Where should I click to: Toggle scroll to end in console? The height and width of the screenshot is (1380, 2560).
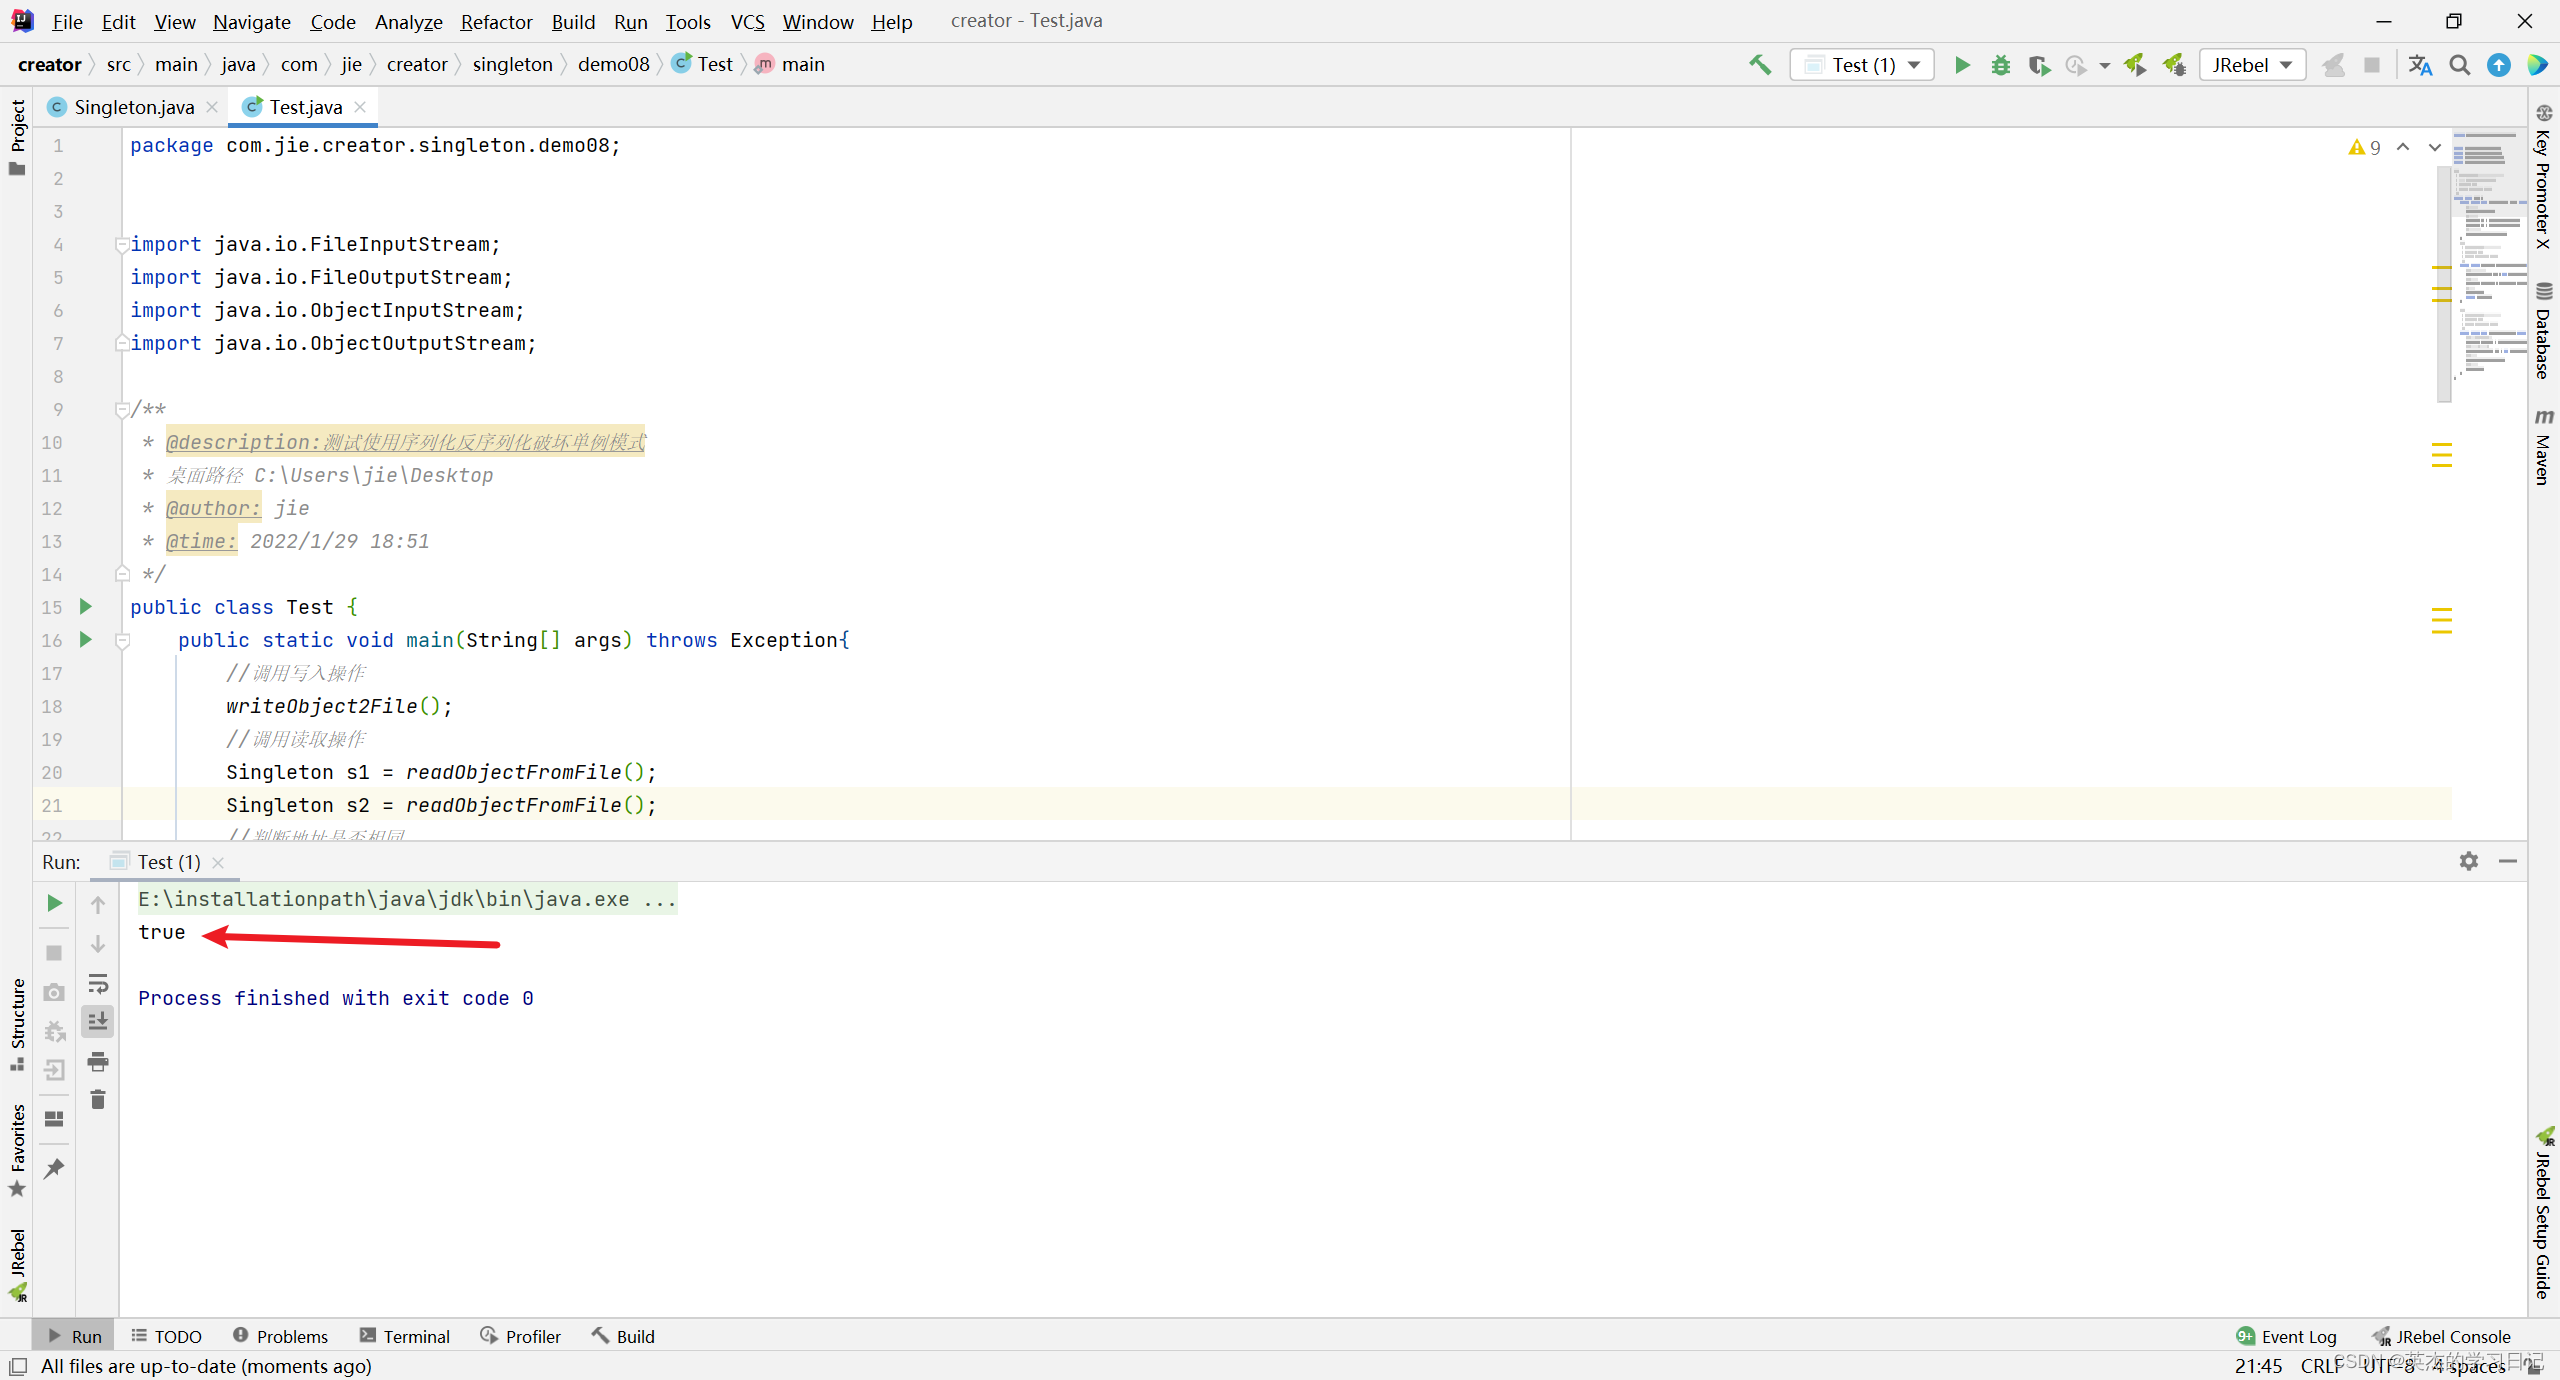(x=98, y=1021)
